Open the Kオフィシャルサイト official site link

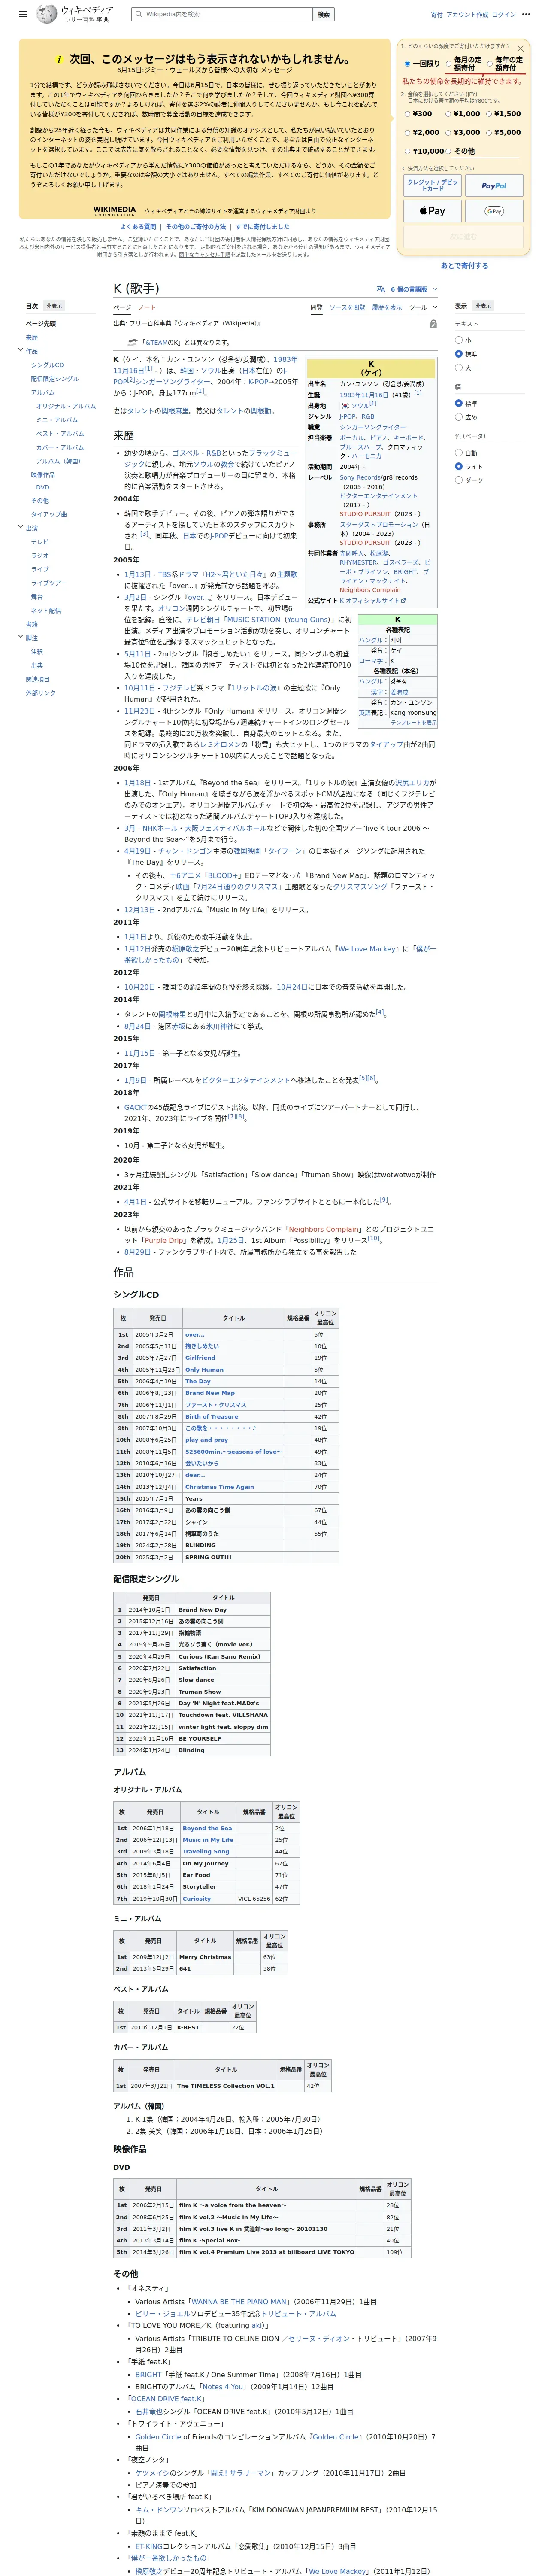click(x=372, y=601)
